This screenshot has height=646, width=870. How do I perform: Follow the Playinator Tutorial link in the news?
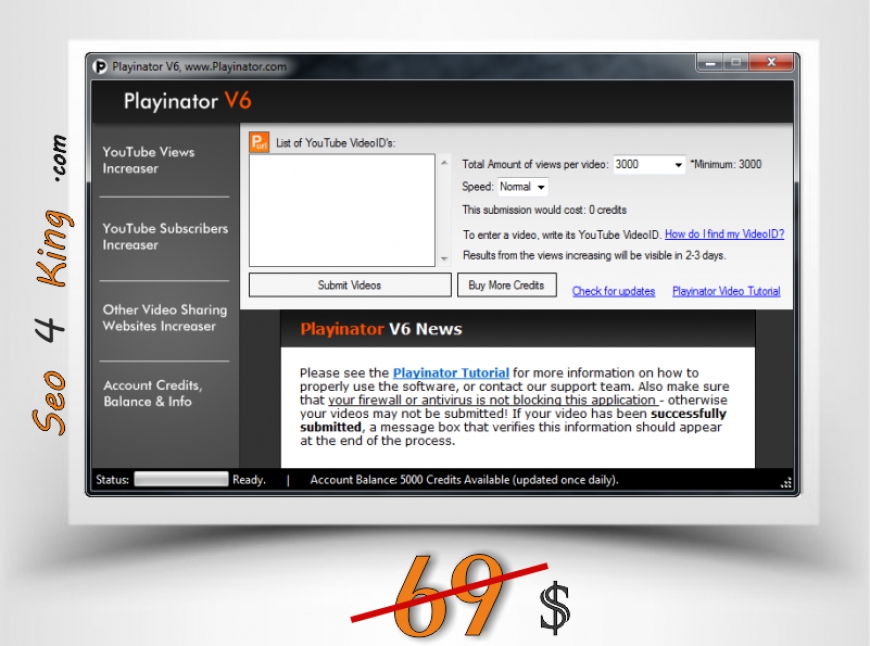click(x=451, y=372)
